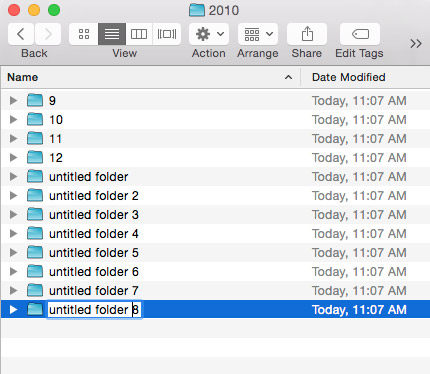Select the folder icon of row 9

point(35,100)
